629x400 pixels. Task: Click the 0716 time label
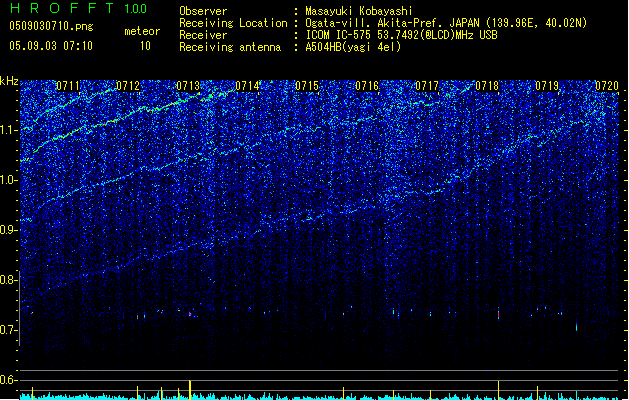(x=367, y=85)
